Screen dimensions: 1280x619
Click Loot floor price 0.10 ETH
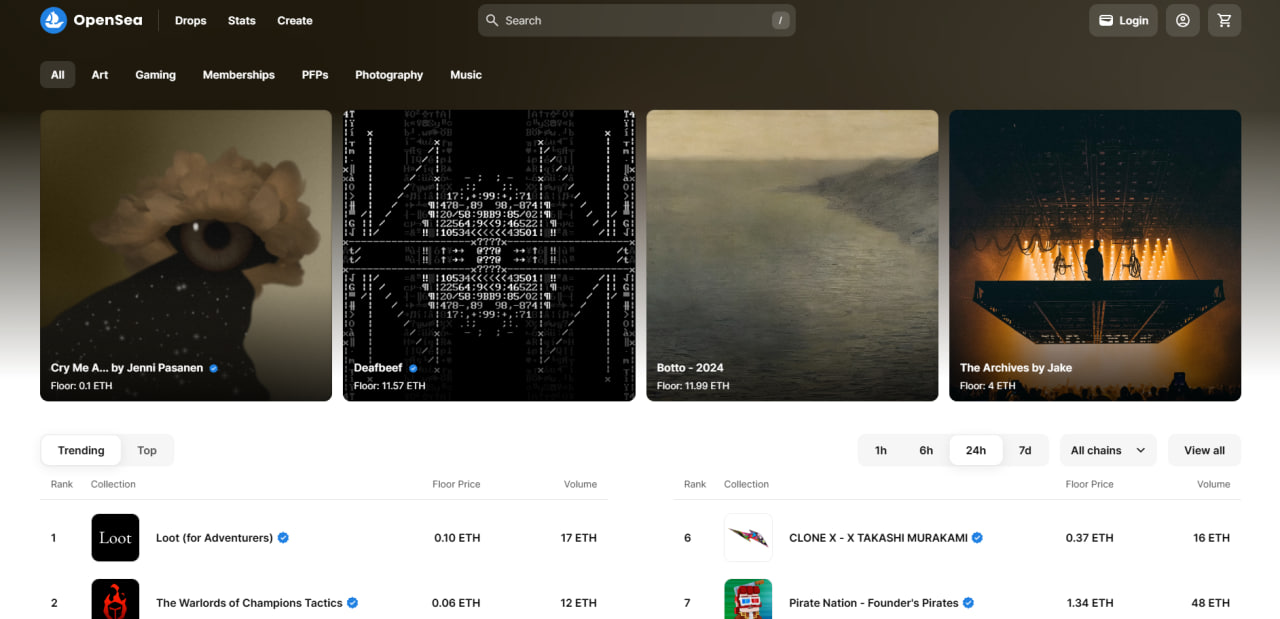coord(457,538)
